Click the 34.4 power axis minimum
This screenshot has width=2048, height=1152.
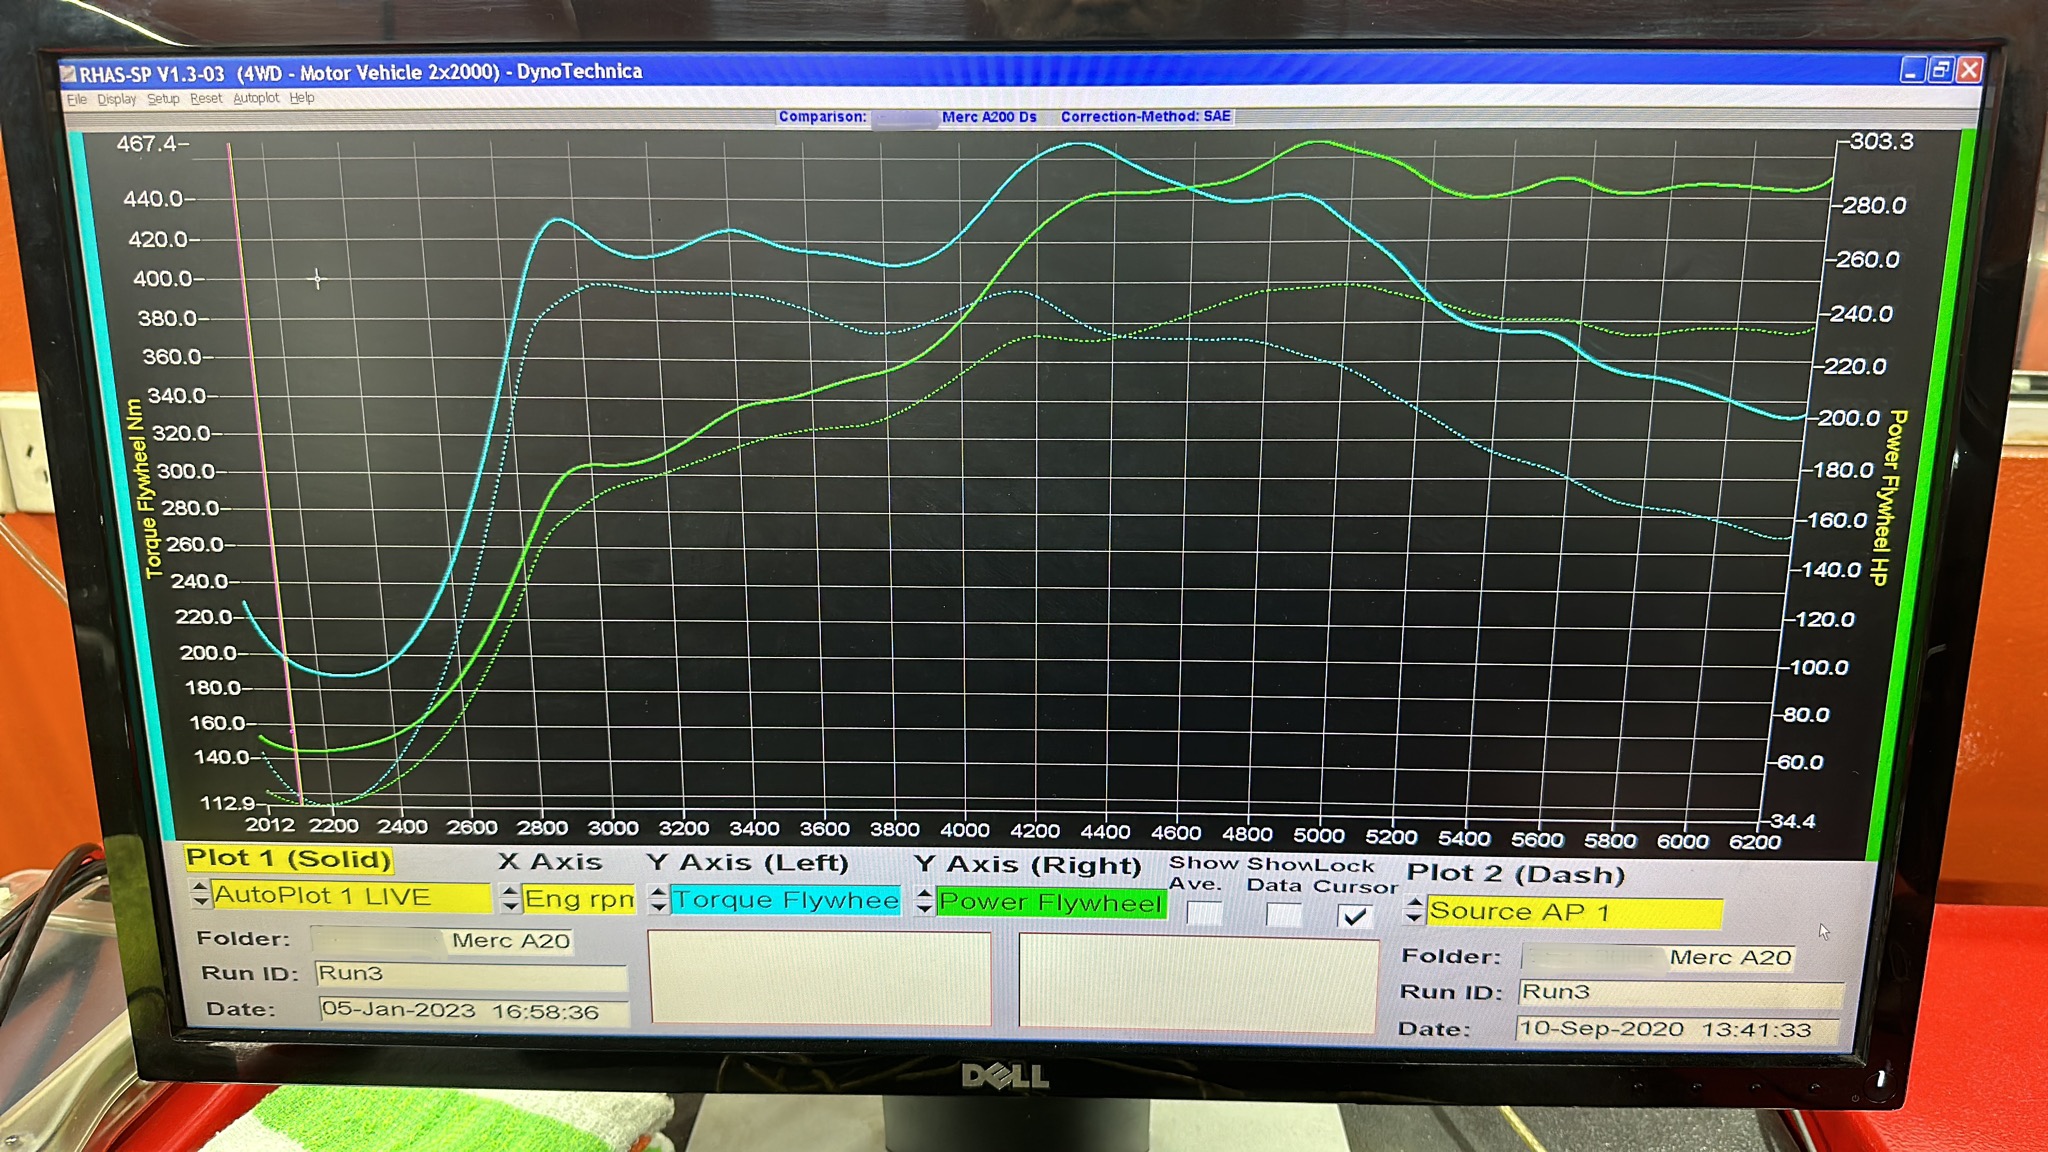(x=1792, y=821)
